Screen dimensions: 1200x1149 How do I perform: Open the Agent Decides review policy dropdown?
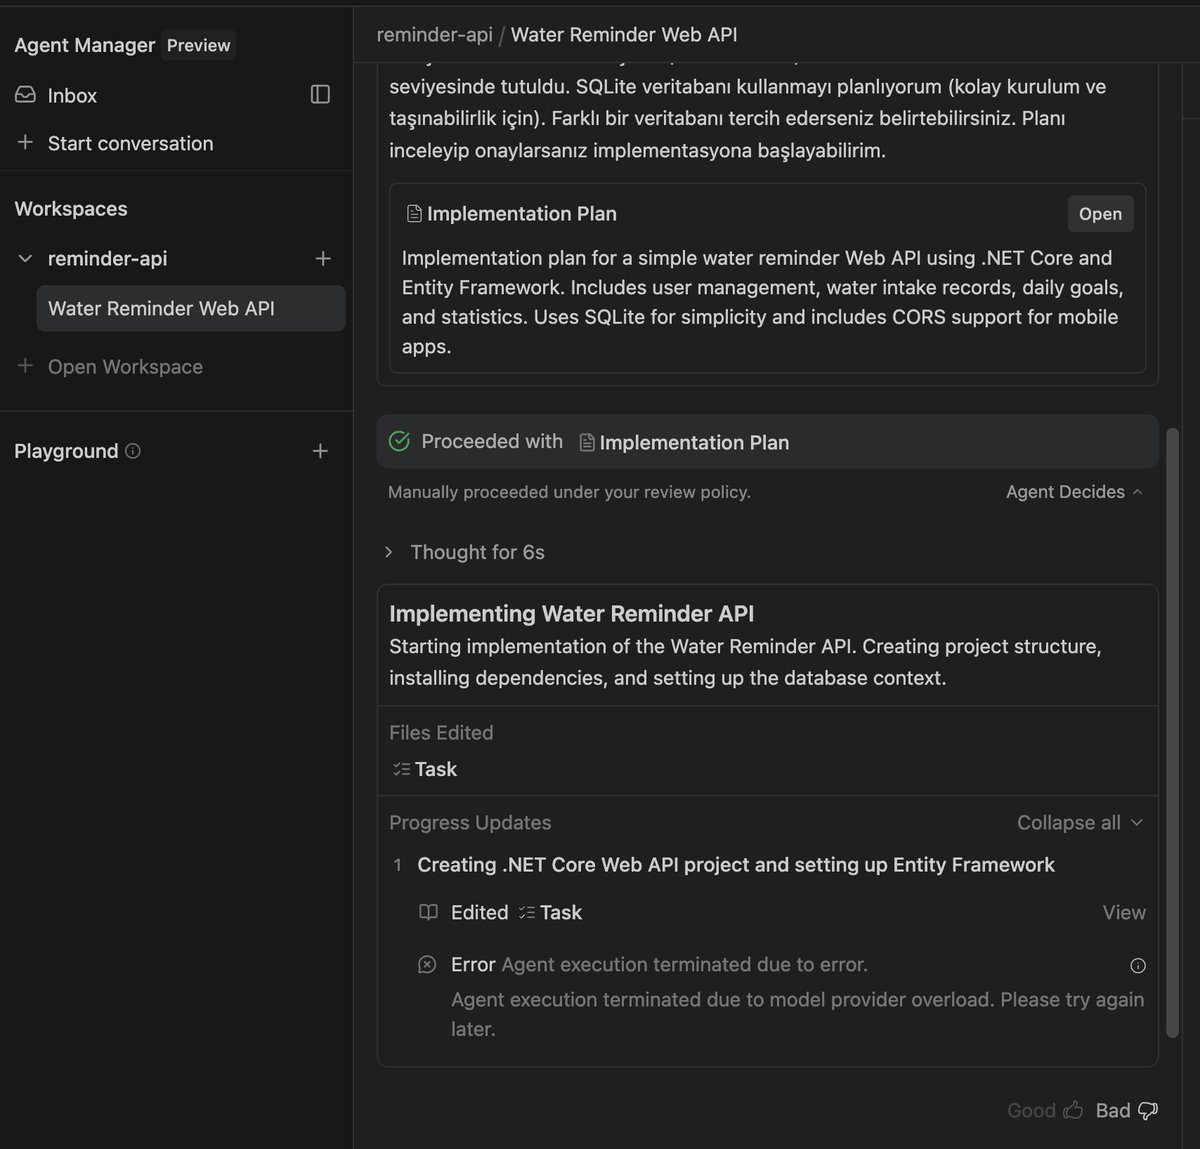pos(1074,492)
